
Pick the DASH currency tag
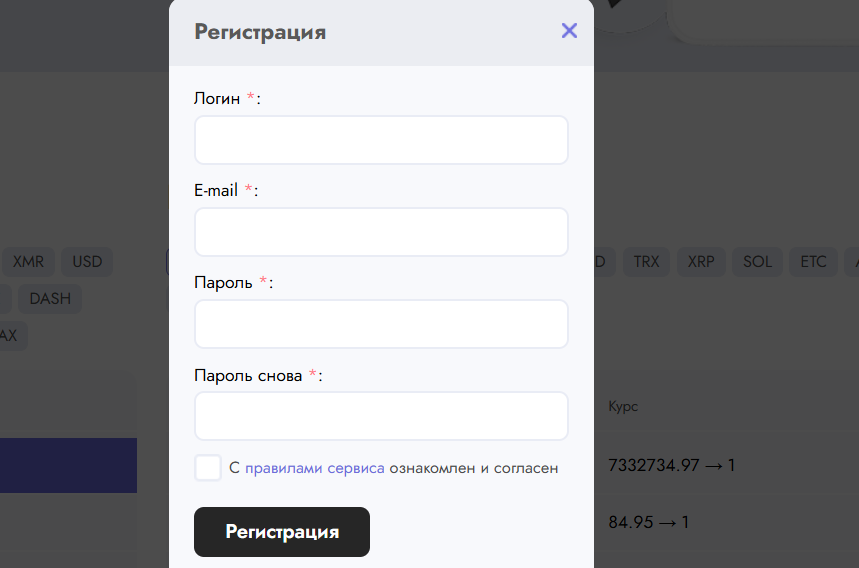pyautogui.click(x=50, y=298)
